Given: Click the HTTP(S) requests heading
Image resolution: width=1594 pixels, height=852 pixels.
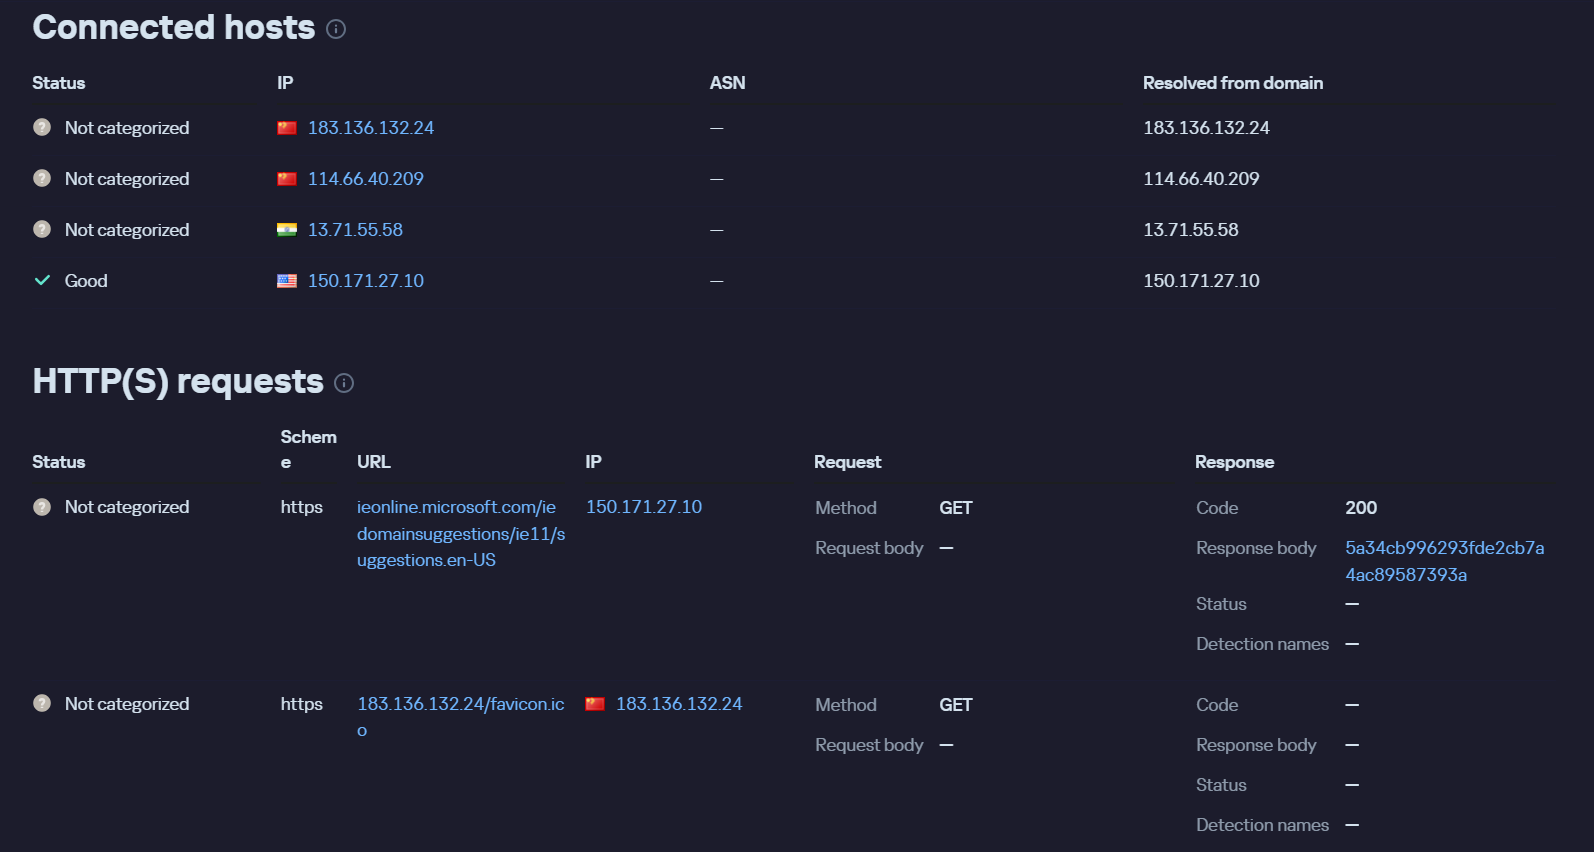Looking at the screenshot, I should pos(178,381).
